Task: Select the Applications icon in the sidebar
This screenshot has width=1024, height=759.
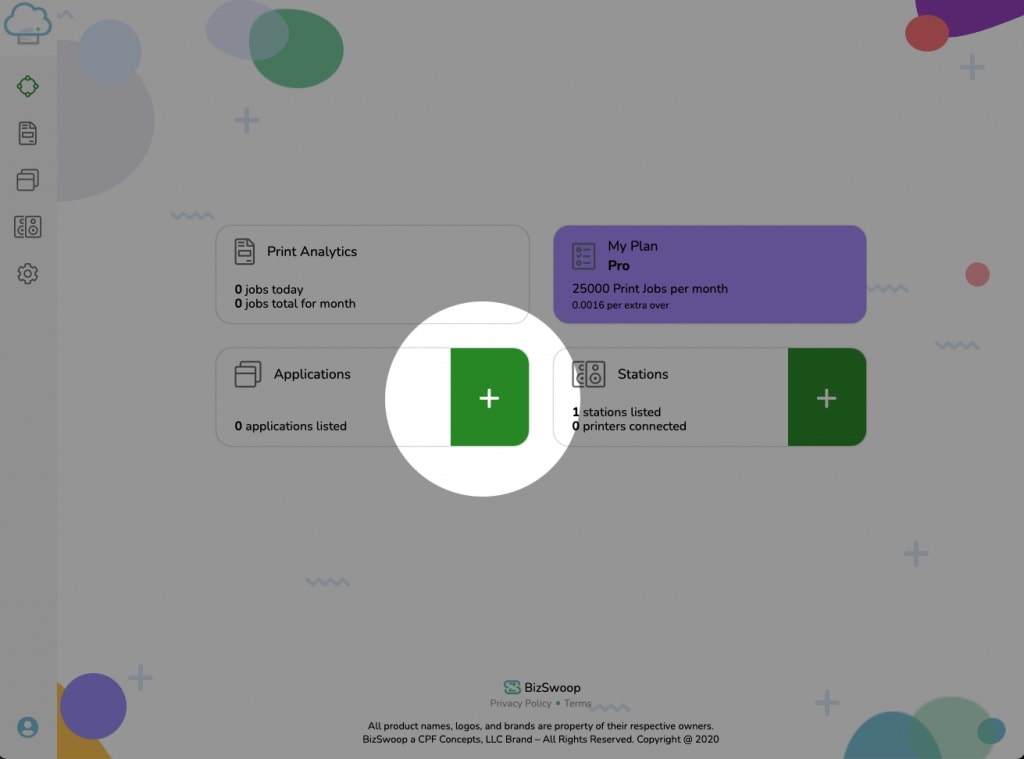Action: (x=28, y=180)
